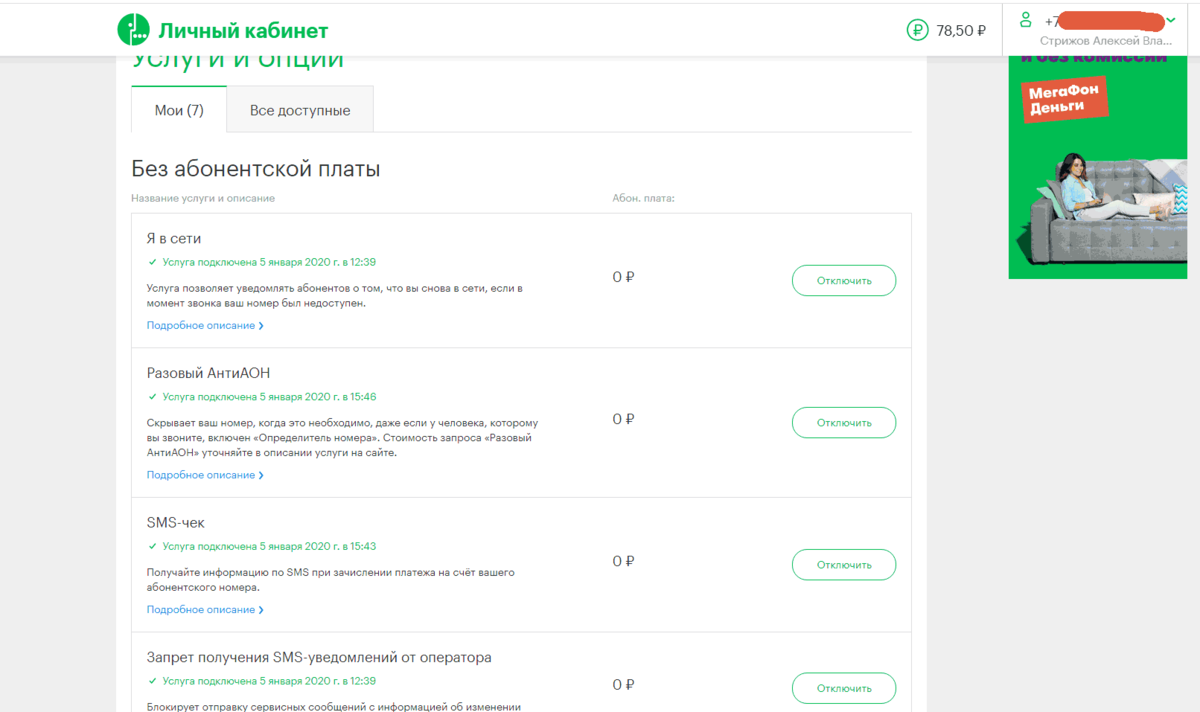The image size is (1200, 712).
Task: Click the Абон. плата column header
Action: (x=644, y=198)
